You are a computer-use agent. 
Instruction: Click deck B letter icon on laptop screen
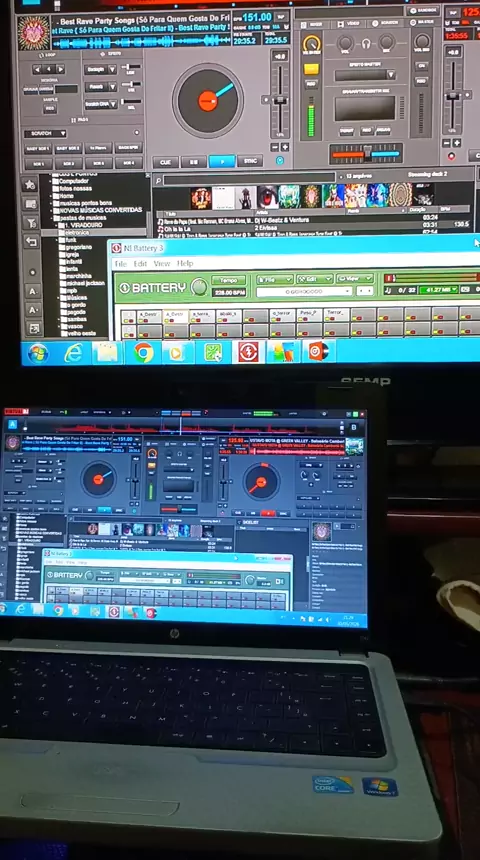pyautogui.click(x=354, y=427)
